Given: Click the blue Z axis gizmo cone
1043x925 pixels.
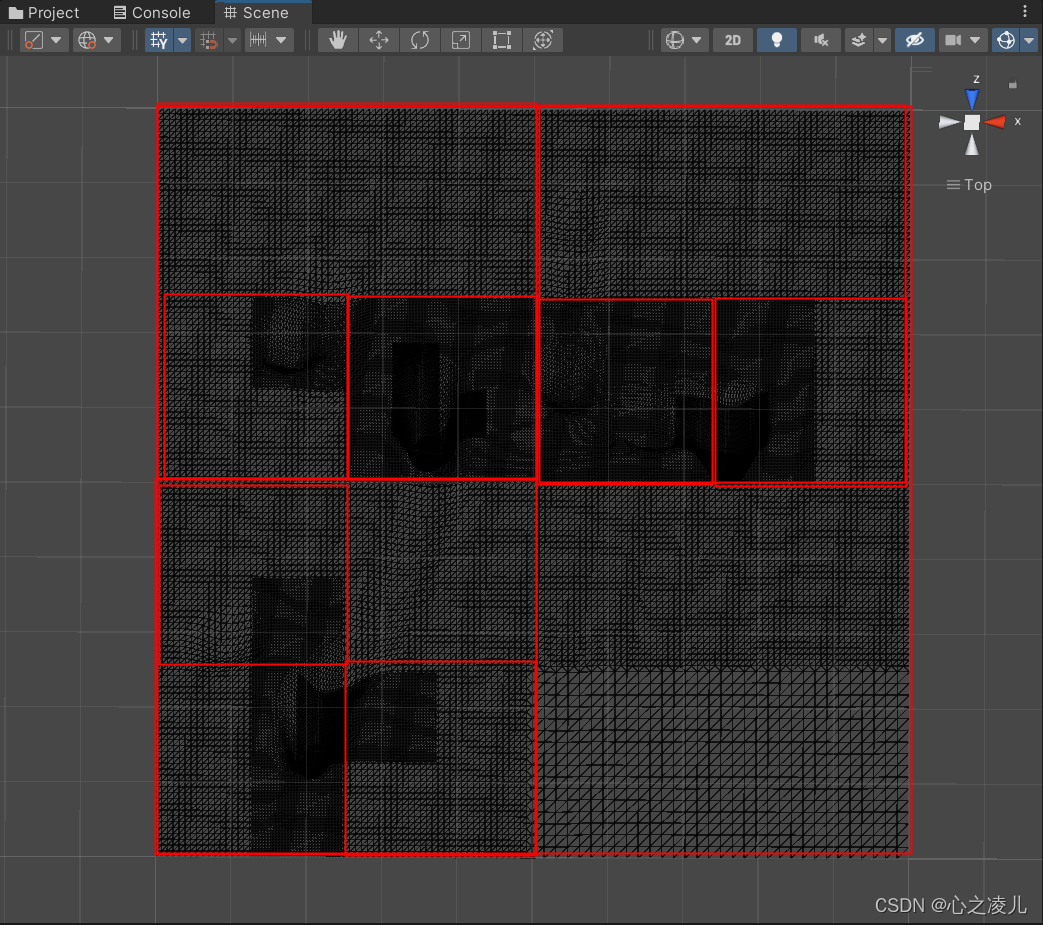Looking at the screenshot, I should tap(972, 100).
